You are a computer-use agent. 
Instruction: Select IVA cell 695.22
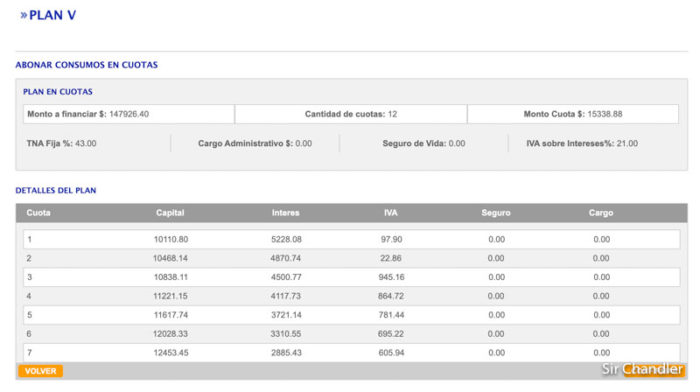click(391, 334)
